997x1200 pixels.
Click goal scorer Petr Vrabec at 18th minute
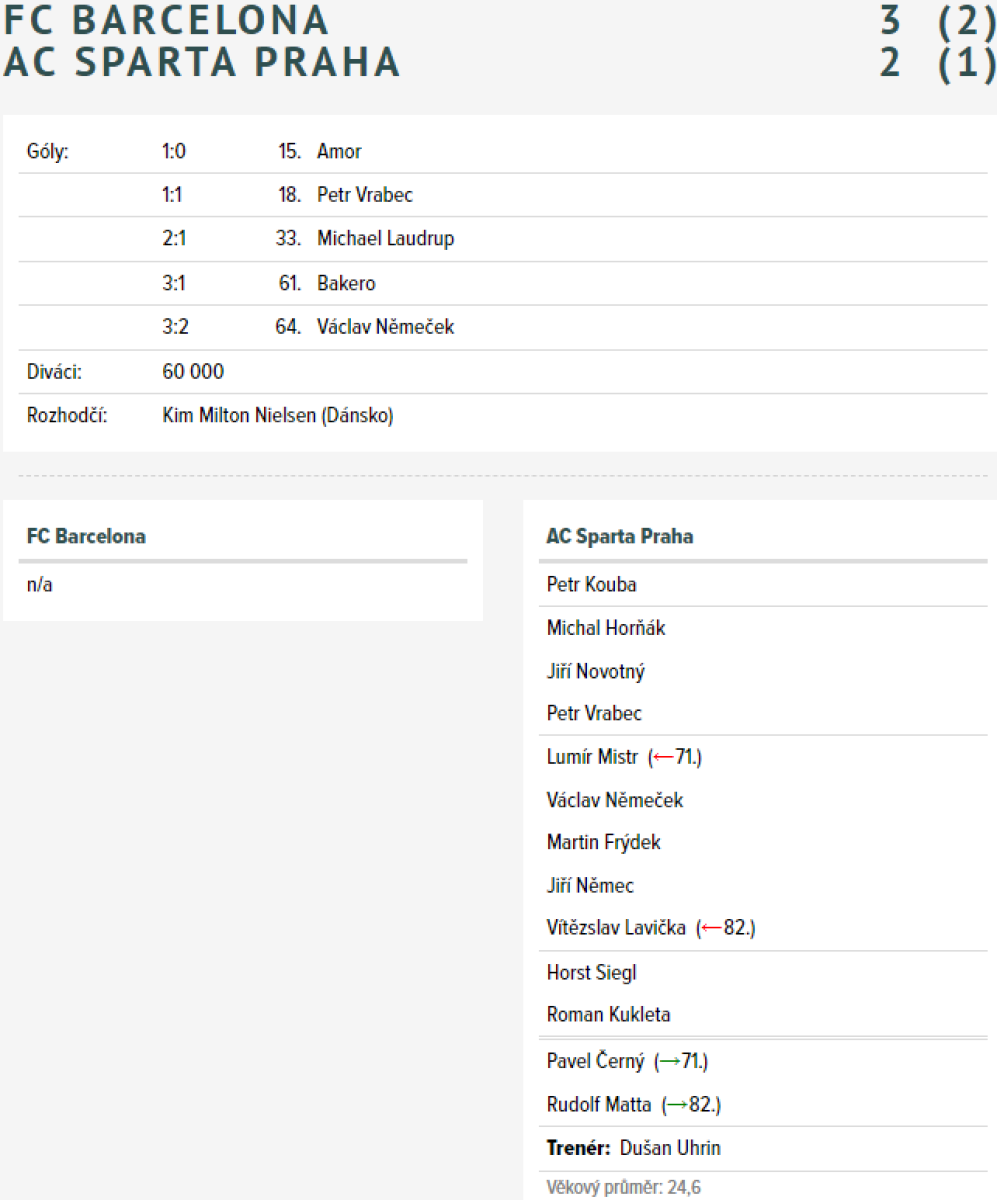(365, 195)
